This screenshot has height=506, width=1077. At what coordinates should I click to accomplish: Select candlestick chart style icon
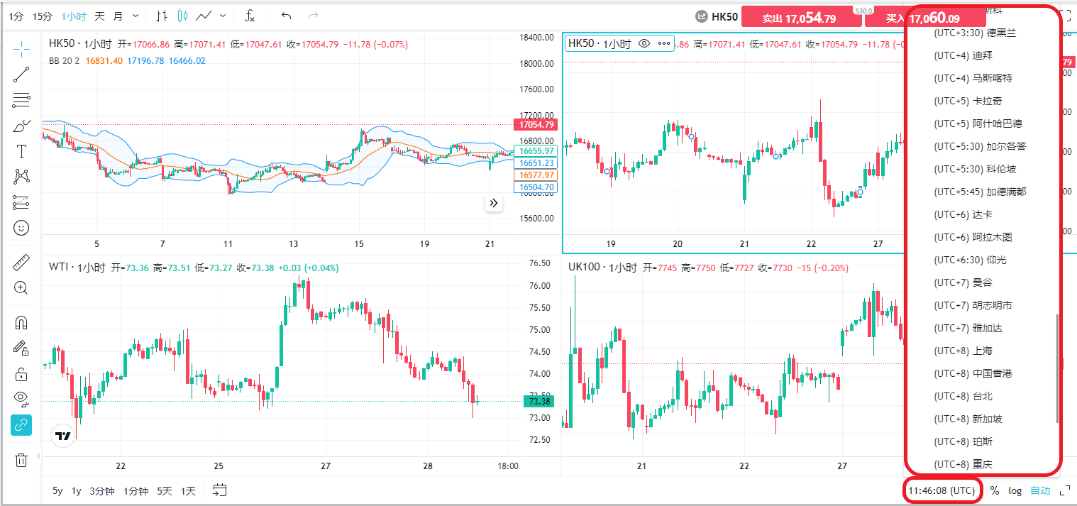[x=183, y=15]
